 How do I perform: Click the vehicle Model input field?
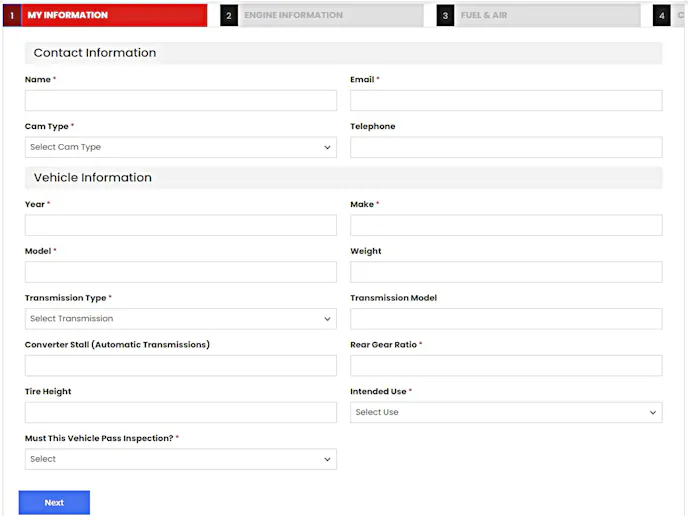[181, 272]
